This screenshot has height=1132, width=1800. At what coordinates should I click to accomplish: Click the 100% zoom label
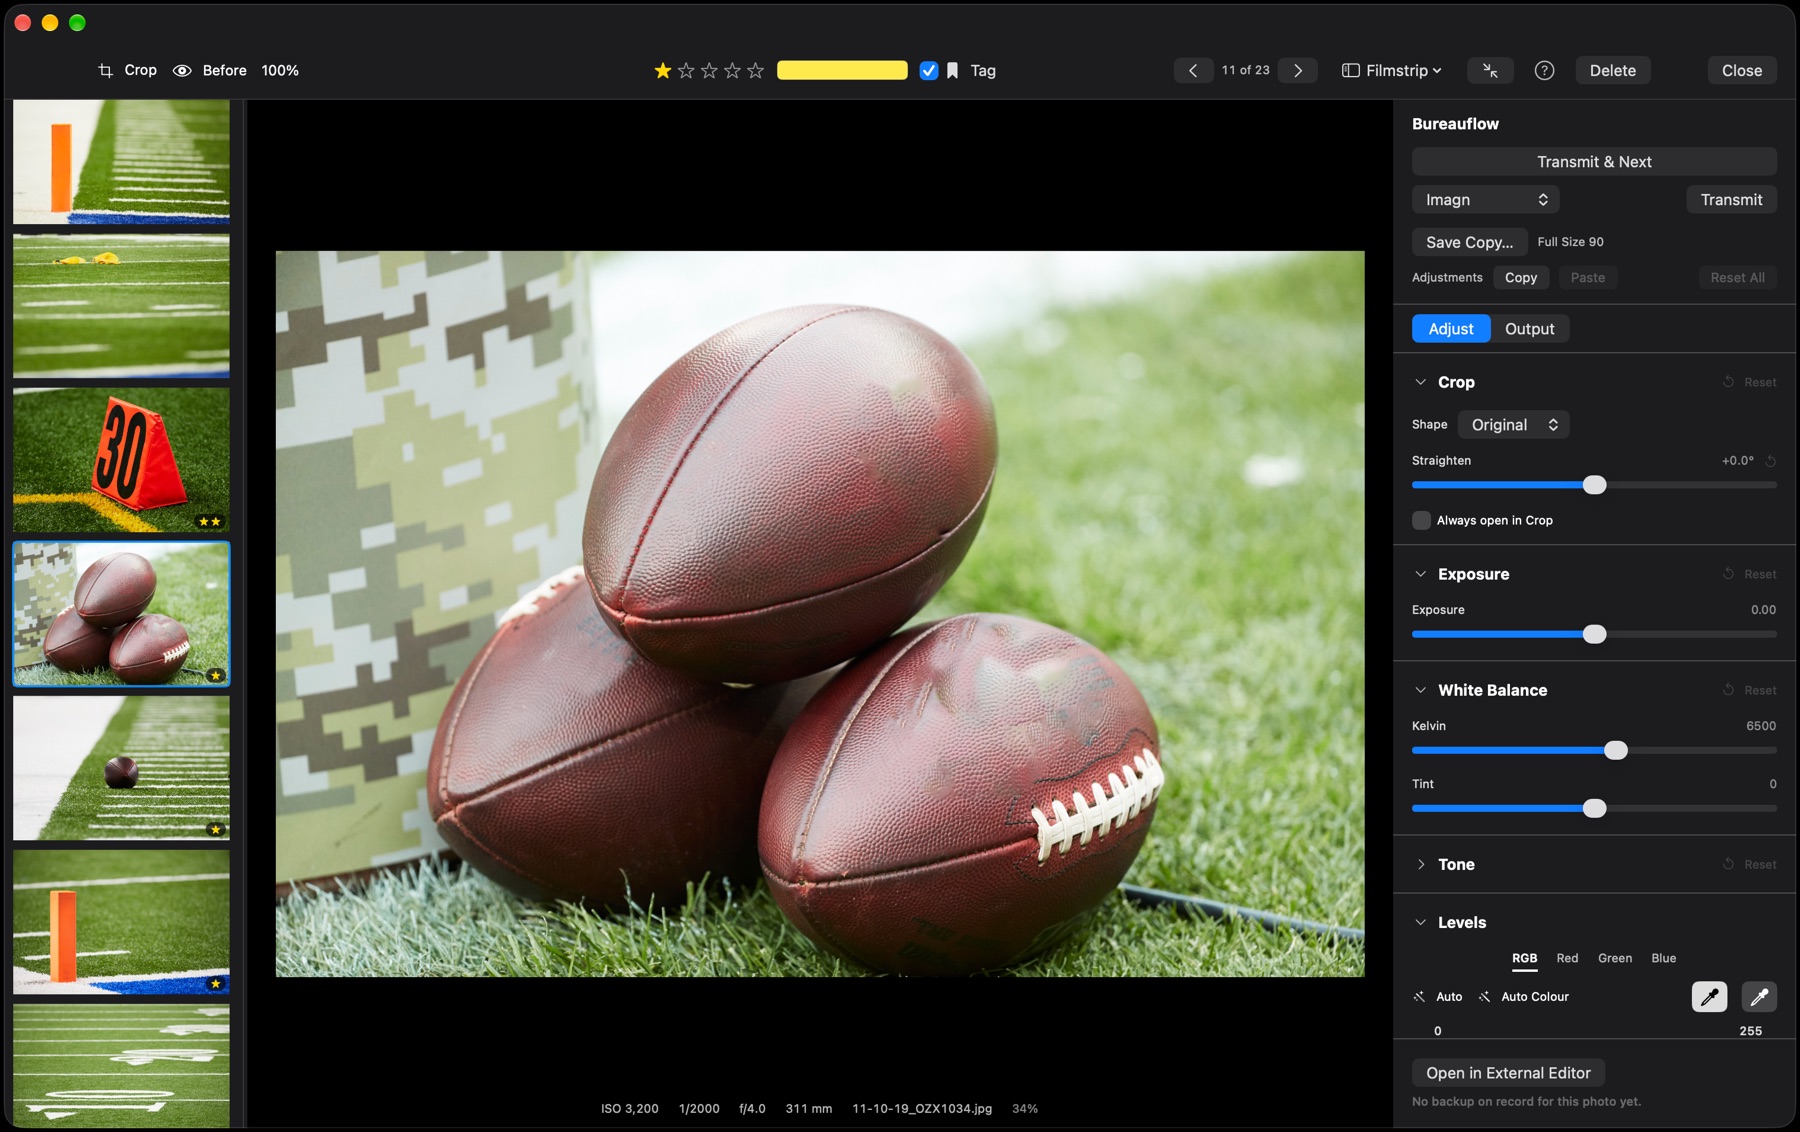tap(280, 70)
